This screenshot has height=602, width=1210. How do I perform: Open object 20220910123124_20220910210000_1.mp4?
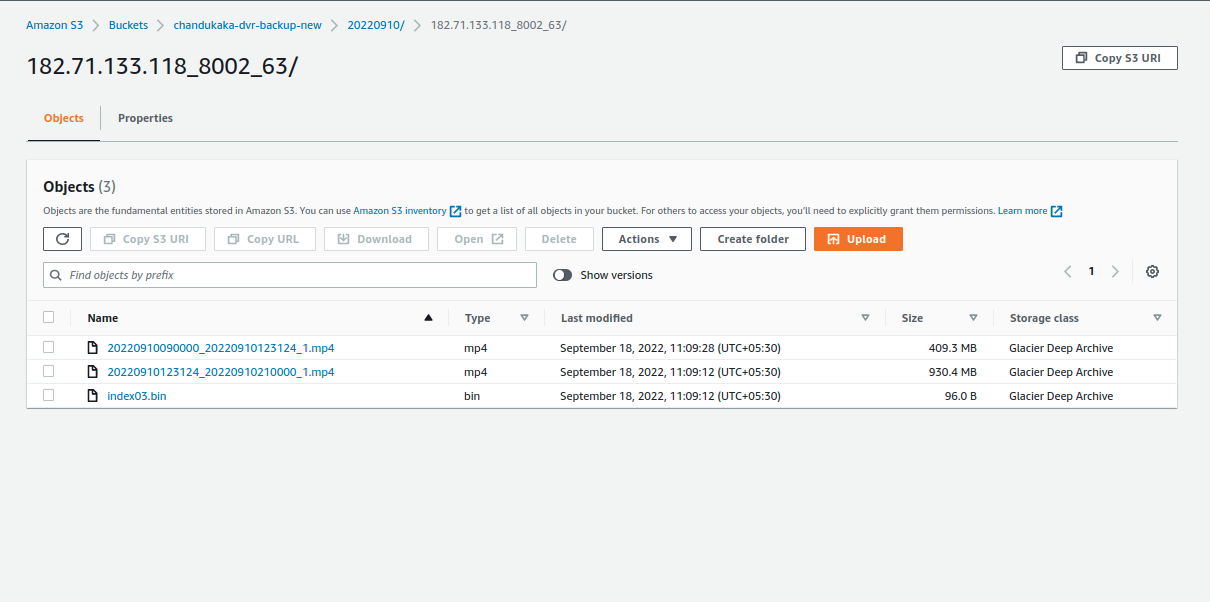tap(221, 372)
